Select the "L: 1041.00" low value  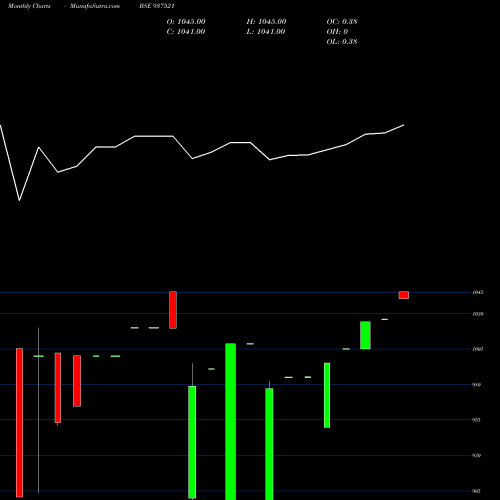(266, 32)
